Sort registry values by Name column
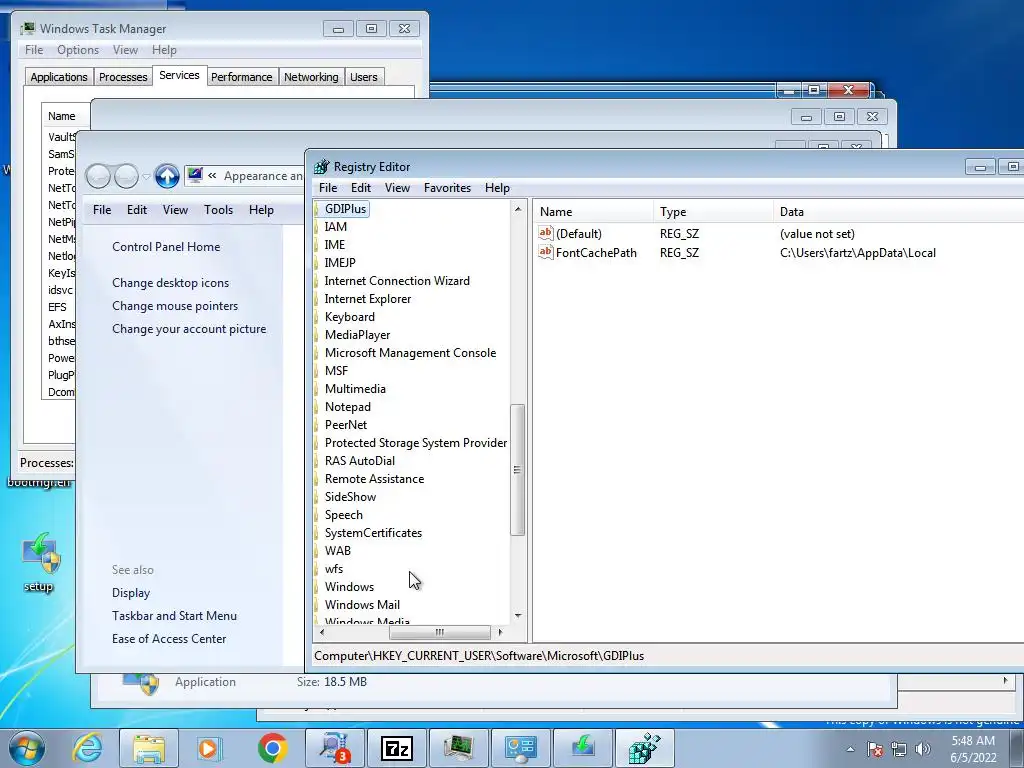This screenshot has width=1024, height=768. [x=594, y=212]
